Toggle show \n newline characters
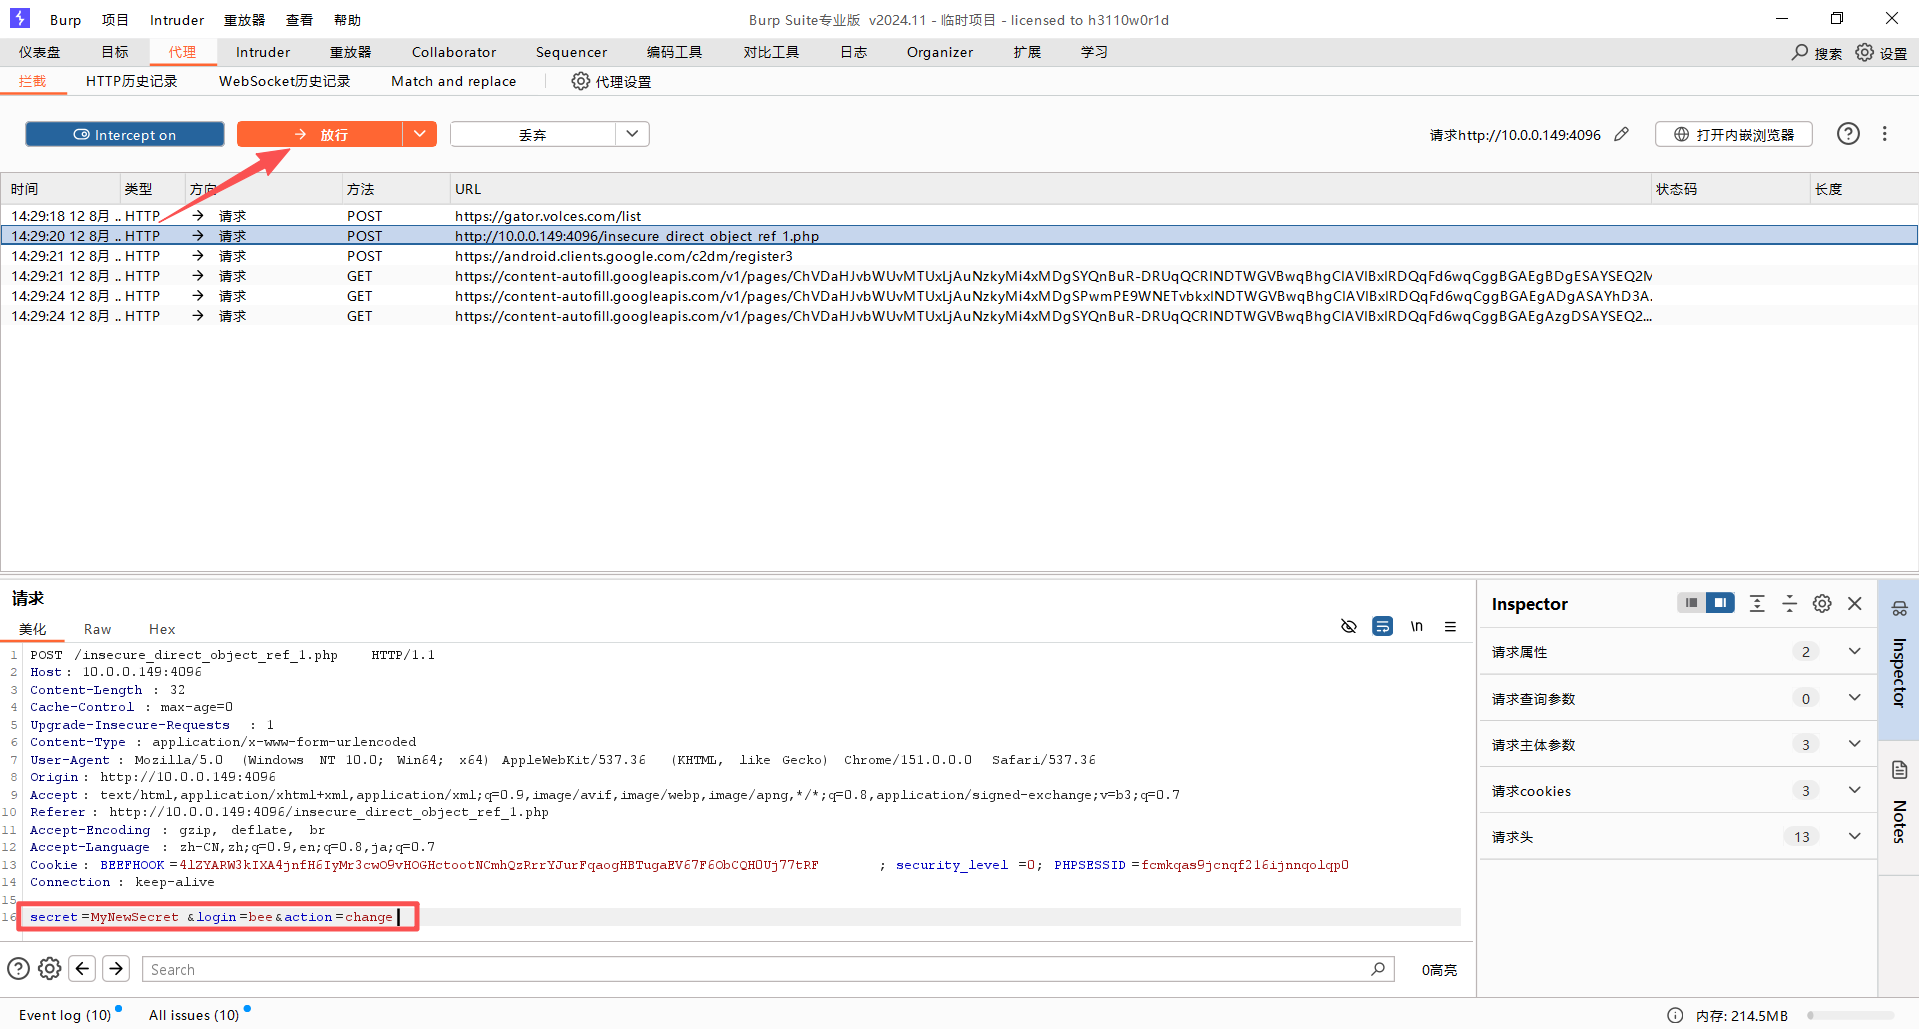1920x1030 pixels. 1417,627
